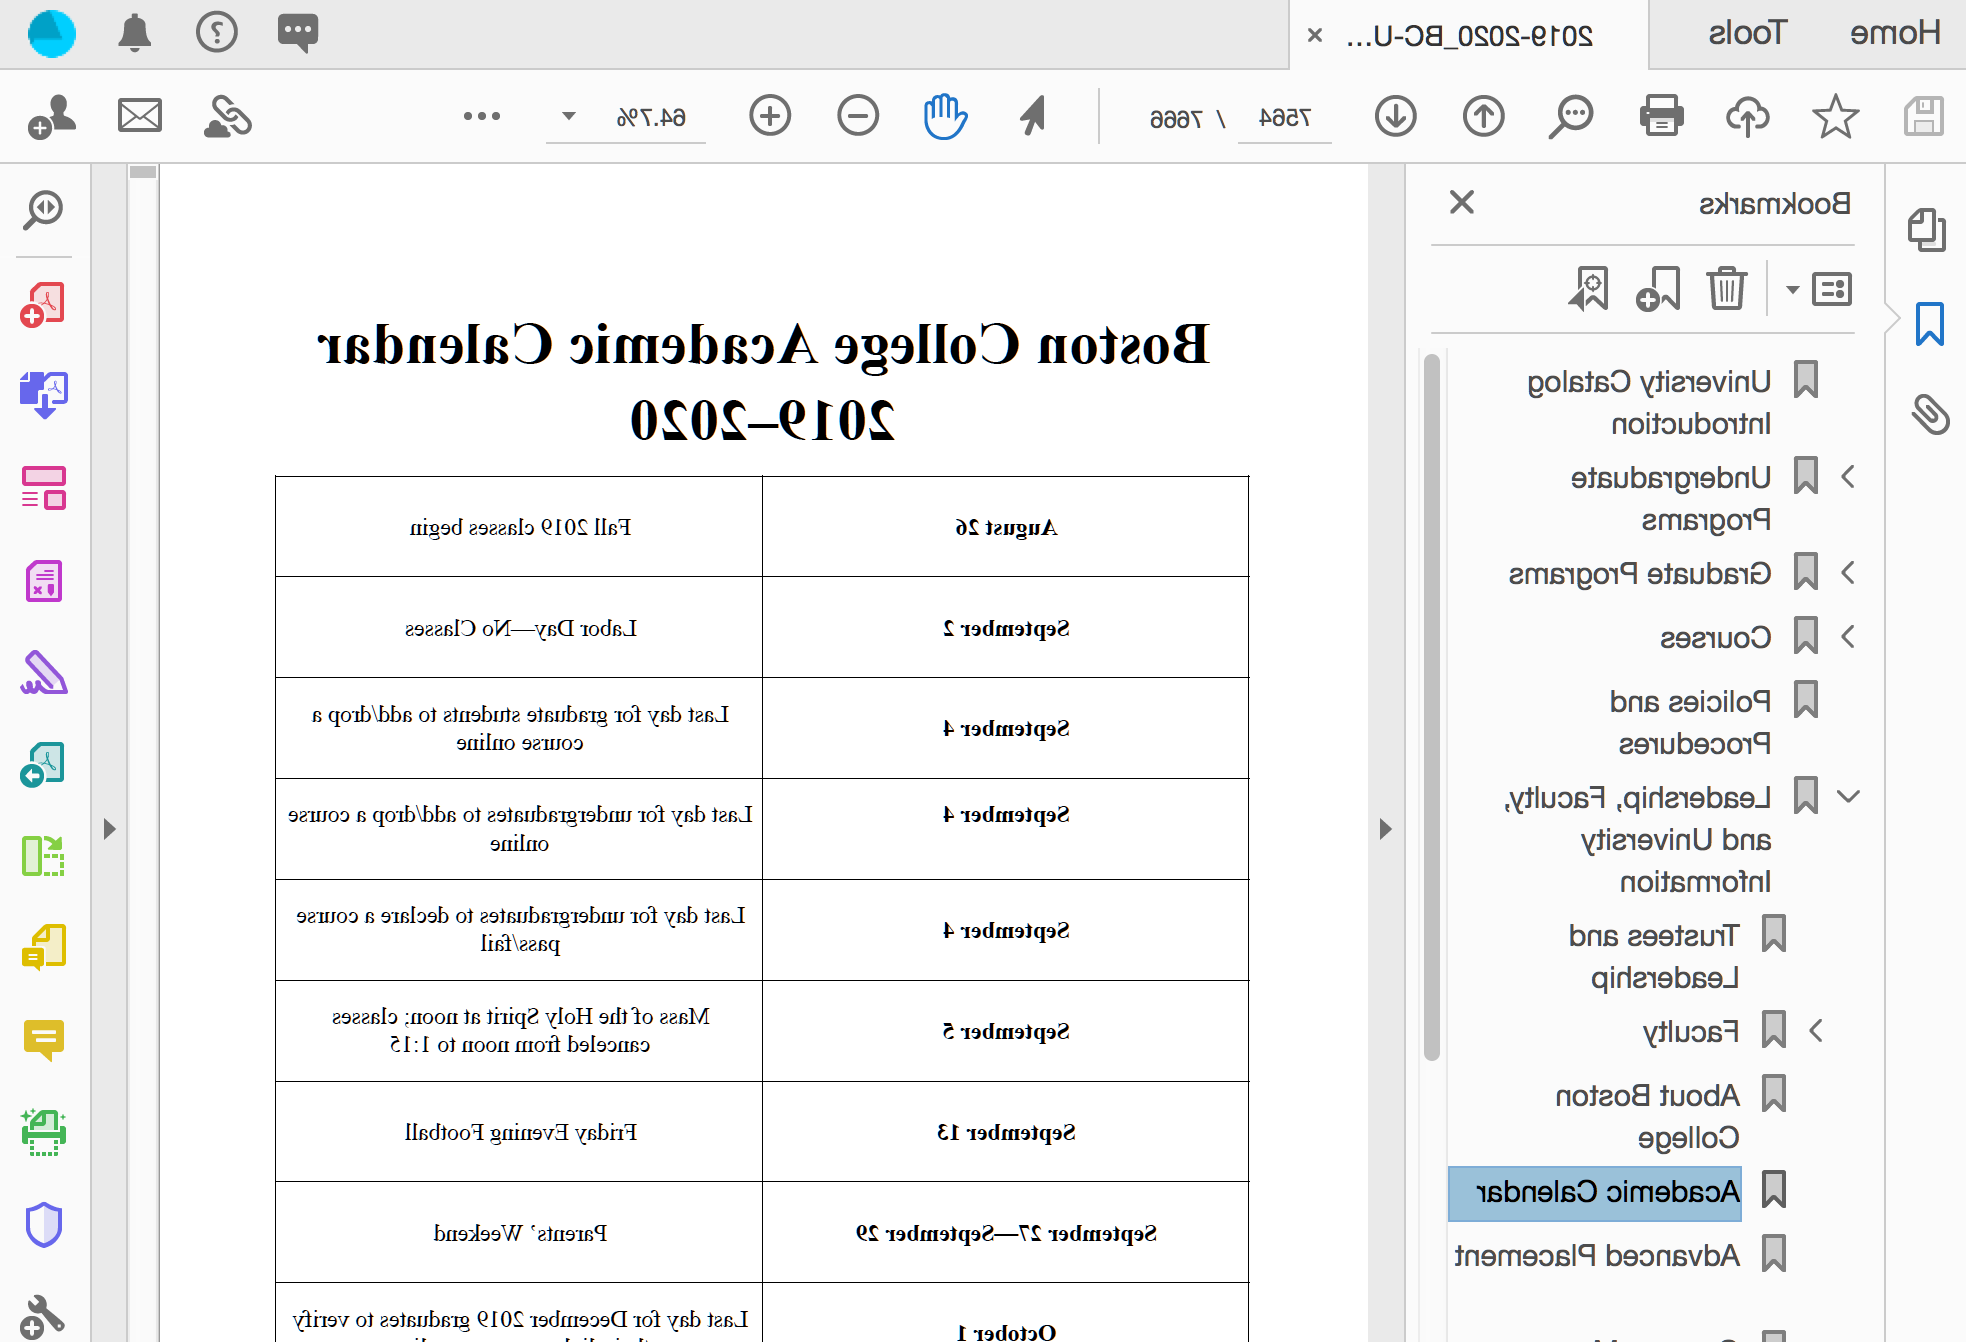The image size is (1966, 1342).
Task: Open Find text magnifier in toolbar
Action: 1571,116
